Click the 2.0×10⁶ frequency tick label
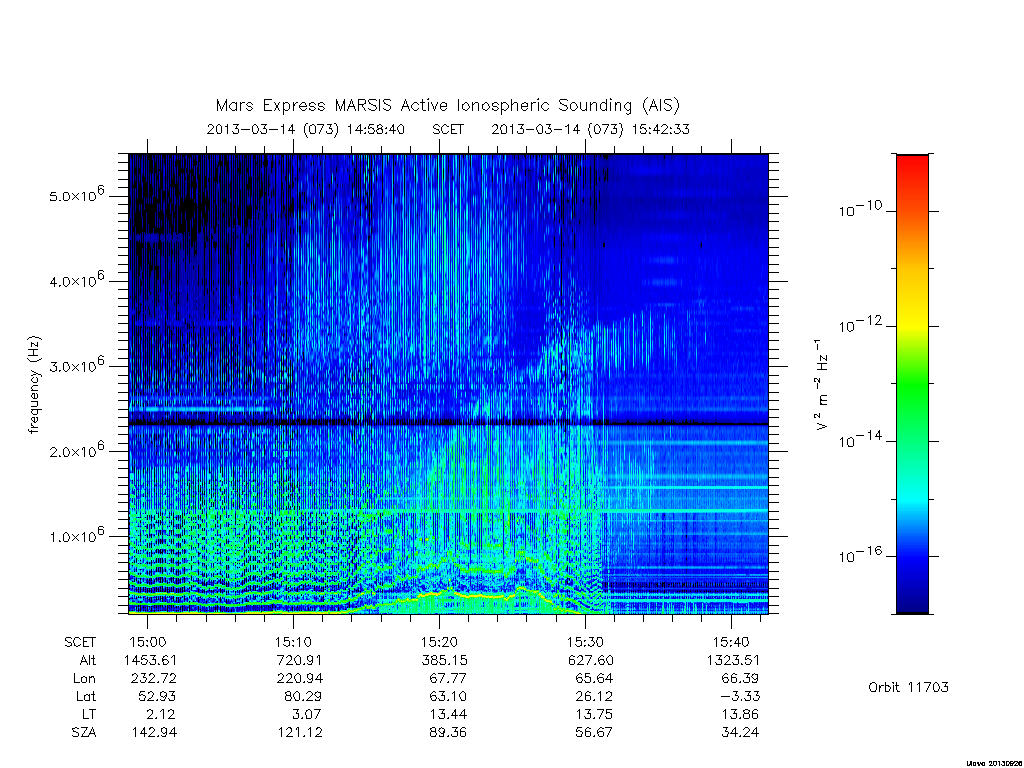 tap(76, 450)
